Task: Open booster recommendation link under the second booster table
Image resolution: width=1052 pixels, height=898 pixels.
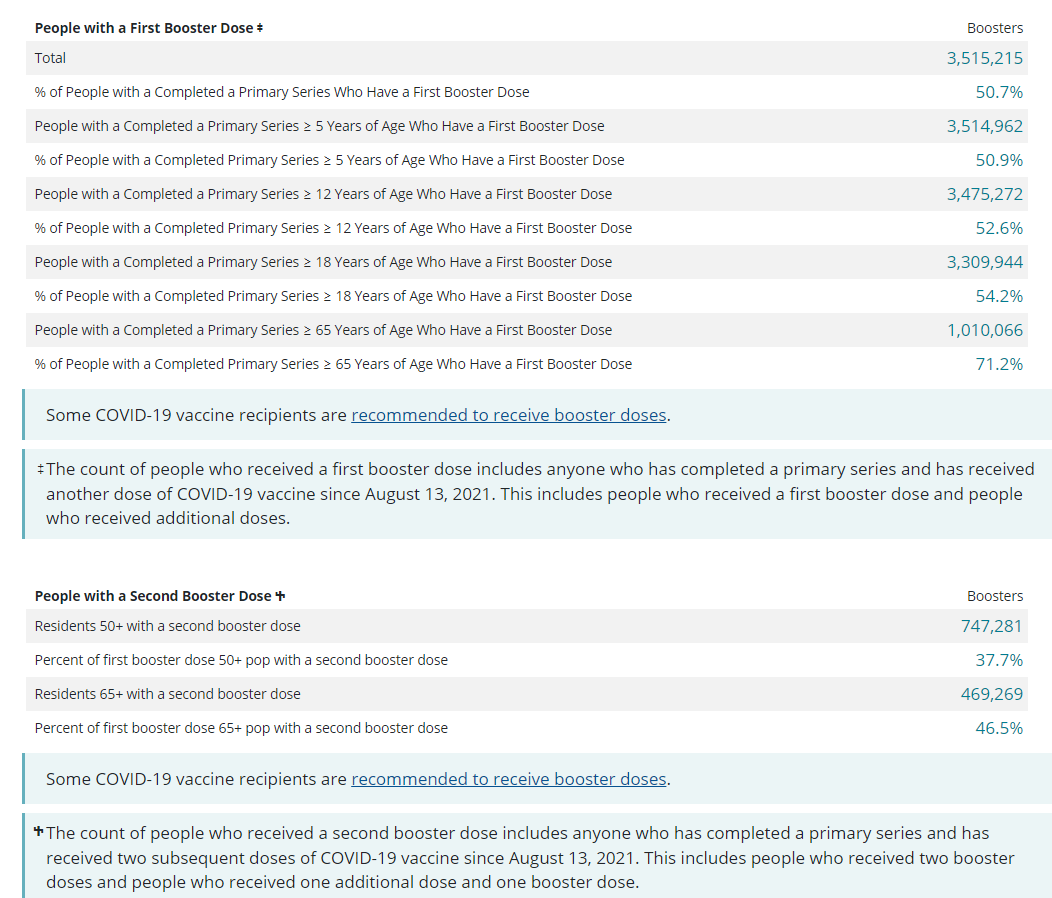Action: tap(508, 779)
